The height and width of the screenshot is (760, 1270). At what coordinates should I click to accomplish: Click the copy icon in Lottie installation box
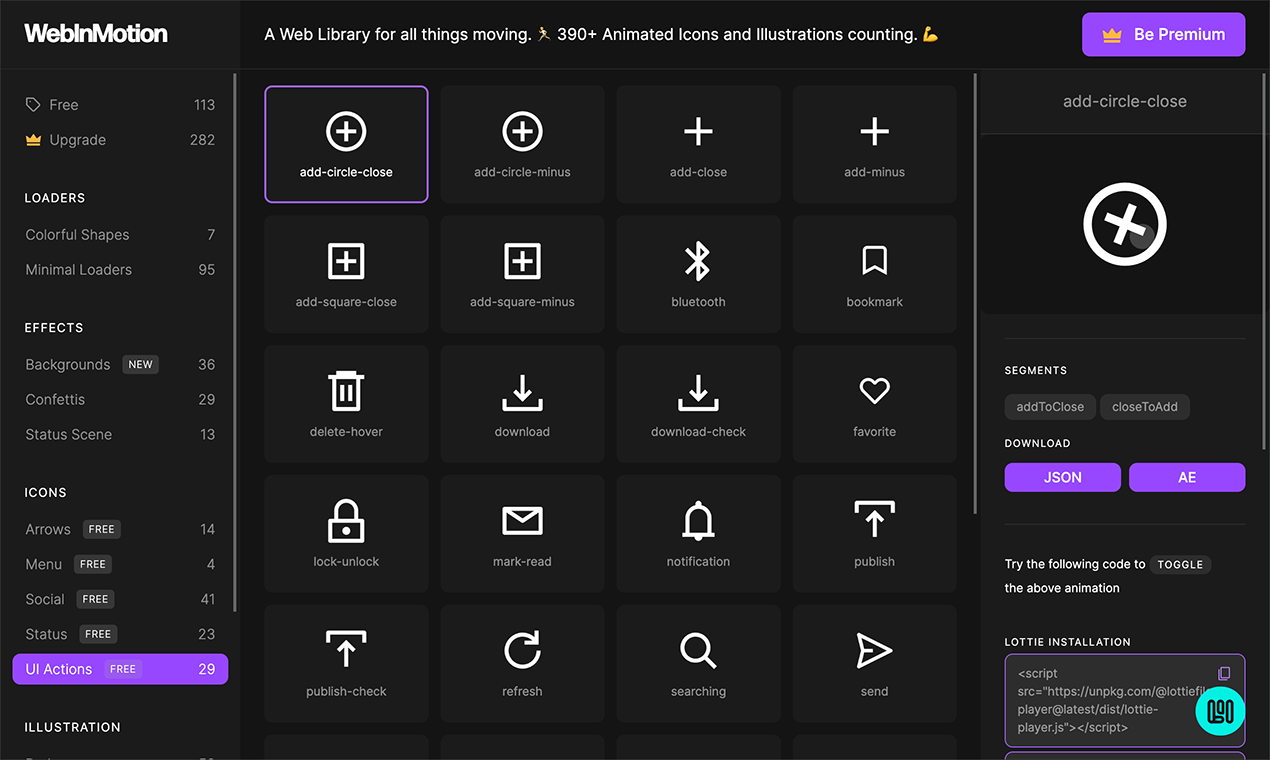(x=1224, y=674)
